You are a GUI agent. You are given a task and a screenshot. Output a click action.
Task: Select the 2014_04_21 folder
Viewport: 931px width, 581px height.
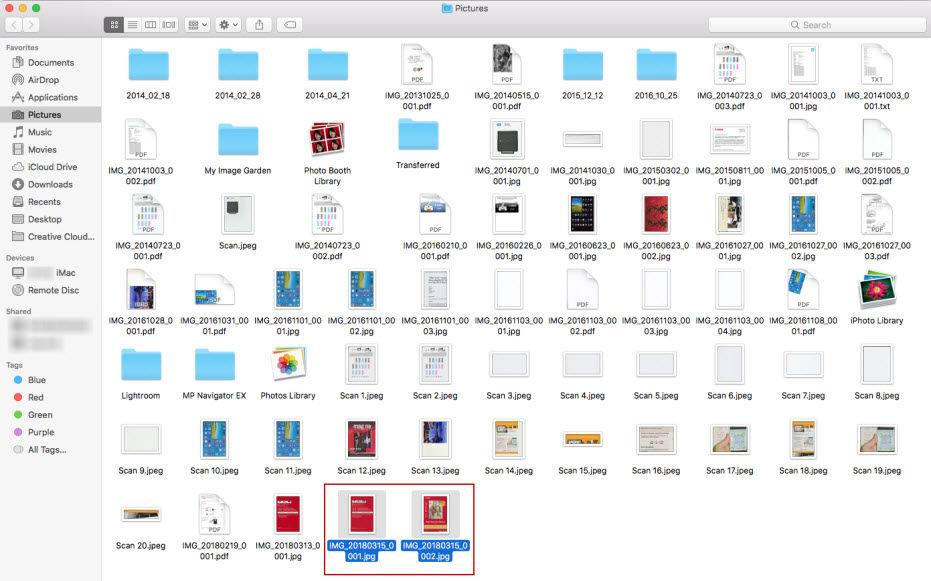click(328, 65)
